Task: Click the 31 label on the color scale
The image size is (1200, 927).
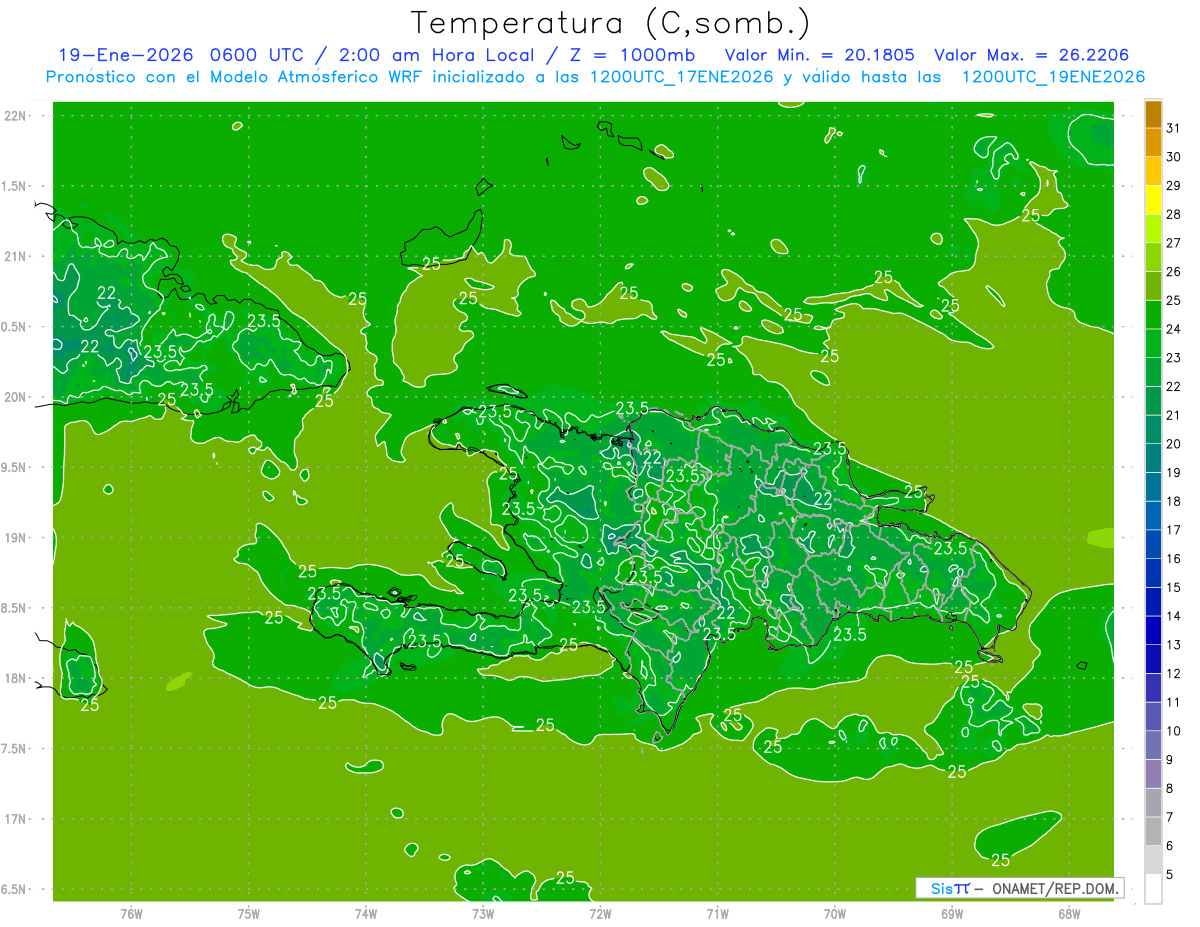Action: pos(1174,128)
